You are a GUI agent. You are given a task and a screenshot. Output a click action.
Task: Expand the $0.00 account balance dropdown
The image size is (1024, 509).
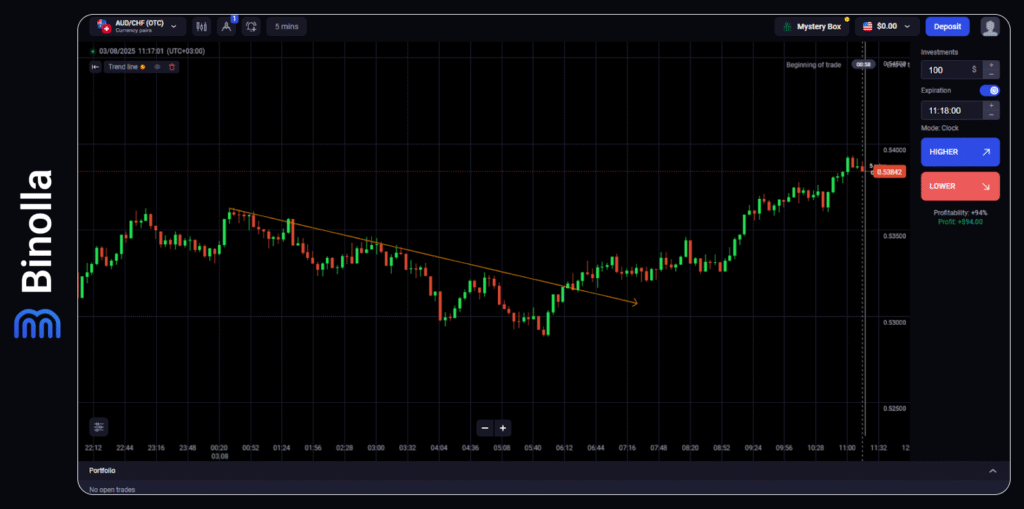coord(887,26)
